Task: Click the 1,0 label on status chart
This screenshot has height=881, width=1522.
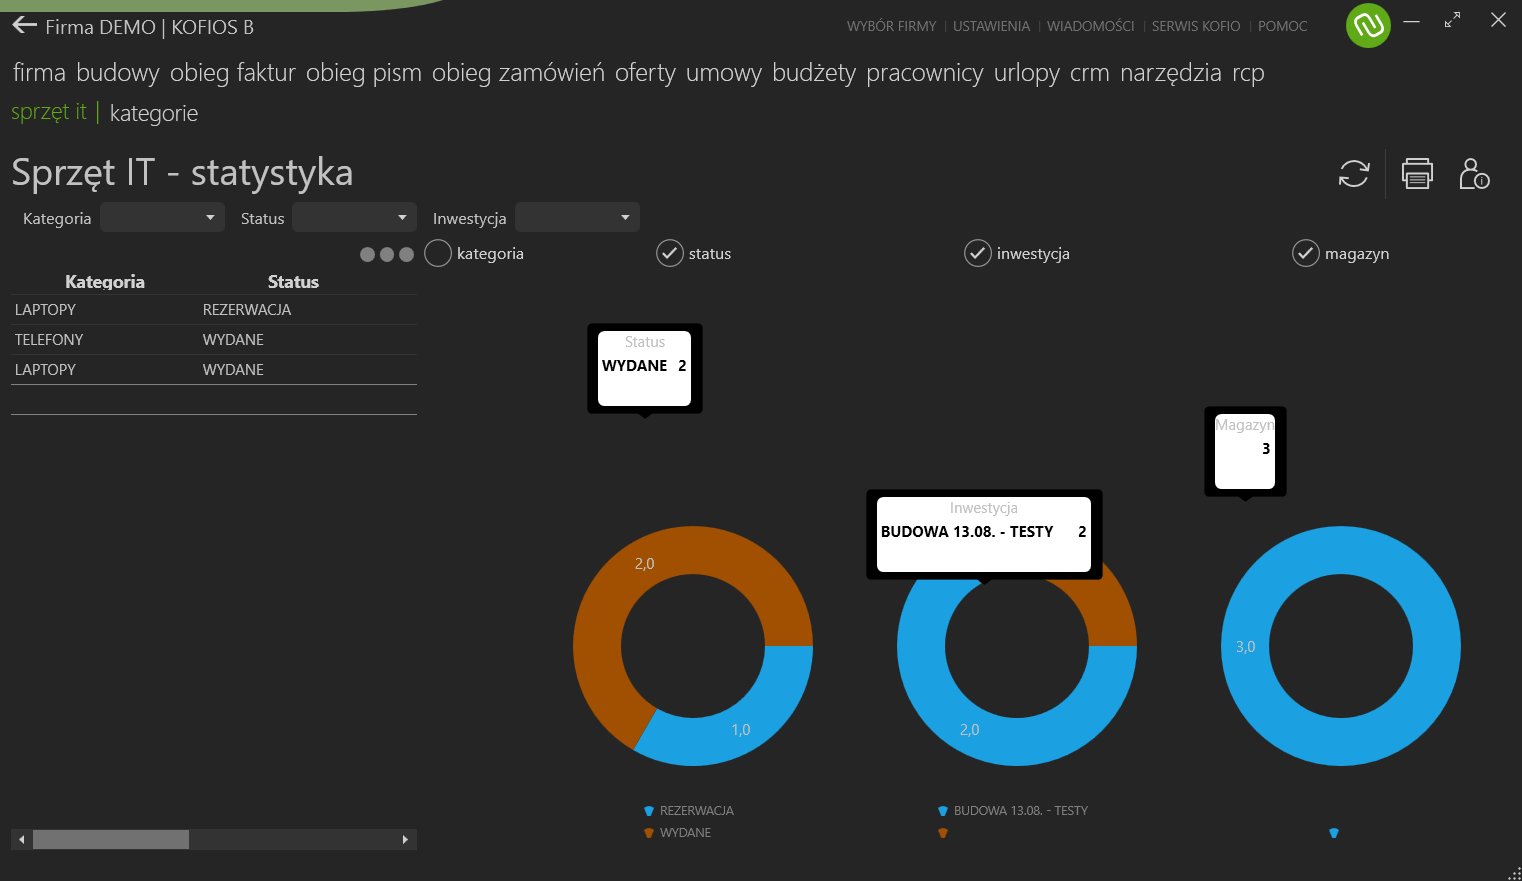Action: click(x=741, y=730)
